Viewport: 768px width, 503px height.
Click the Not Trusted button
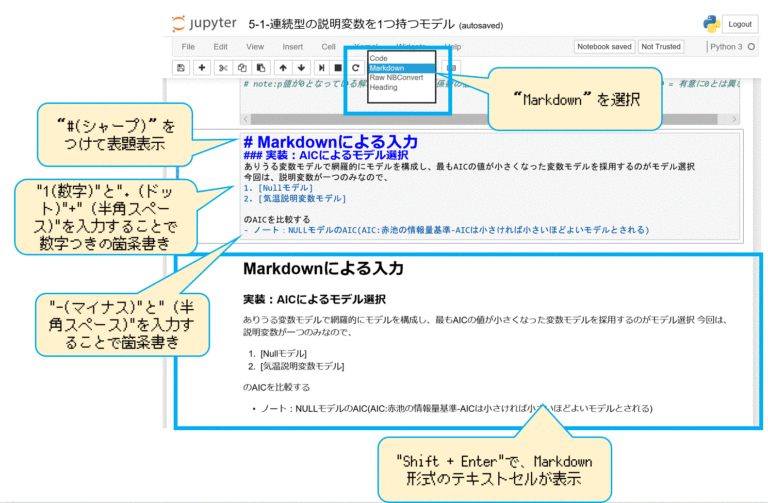[660, 47]
